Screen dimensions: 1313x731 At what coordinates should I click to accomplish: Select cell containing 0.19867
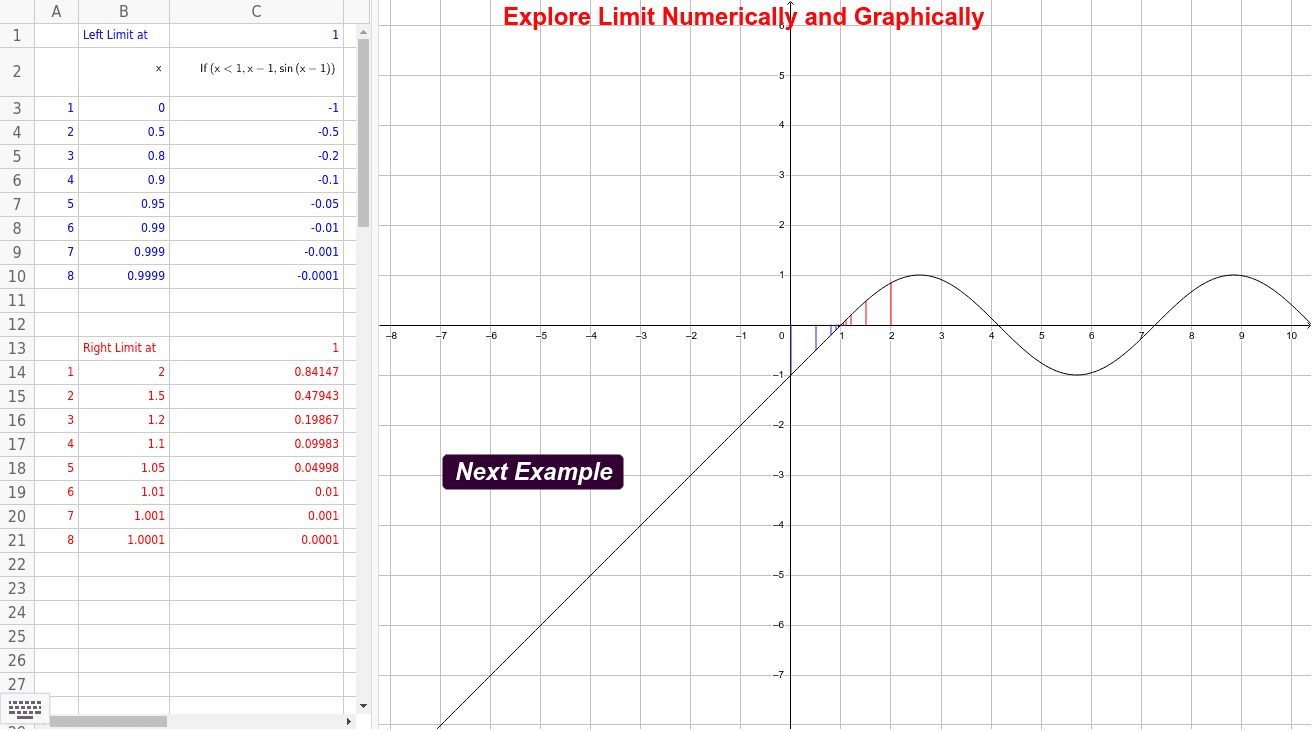pos(257,420)
